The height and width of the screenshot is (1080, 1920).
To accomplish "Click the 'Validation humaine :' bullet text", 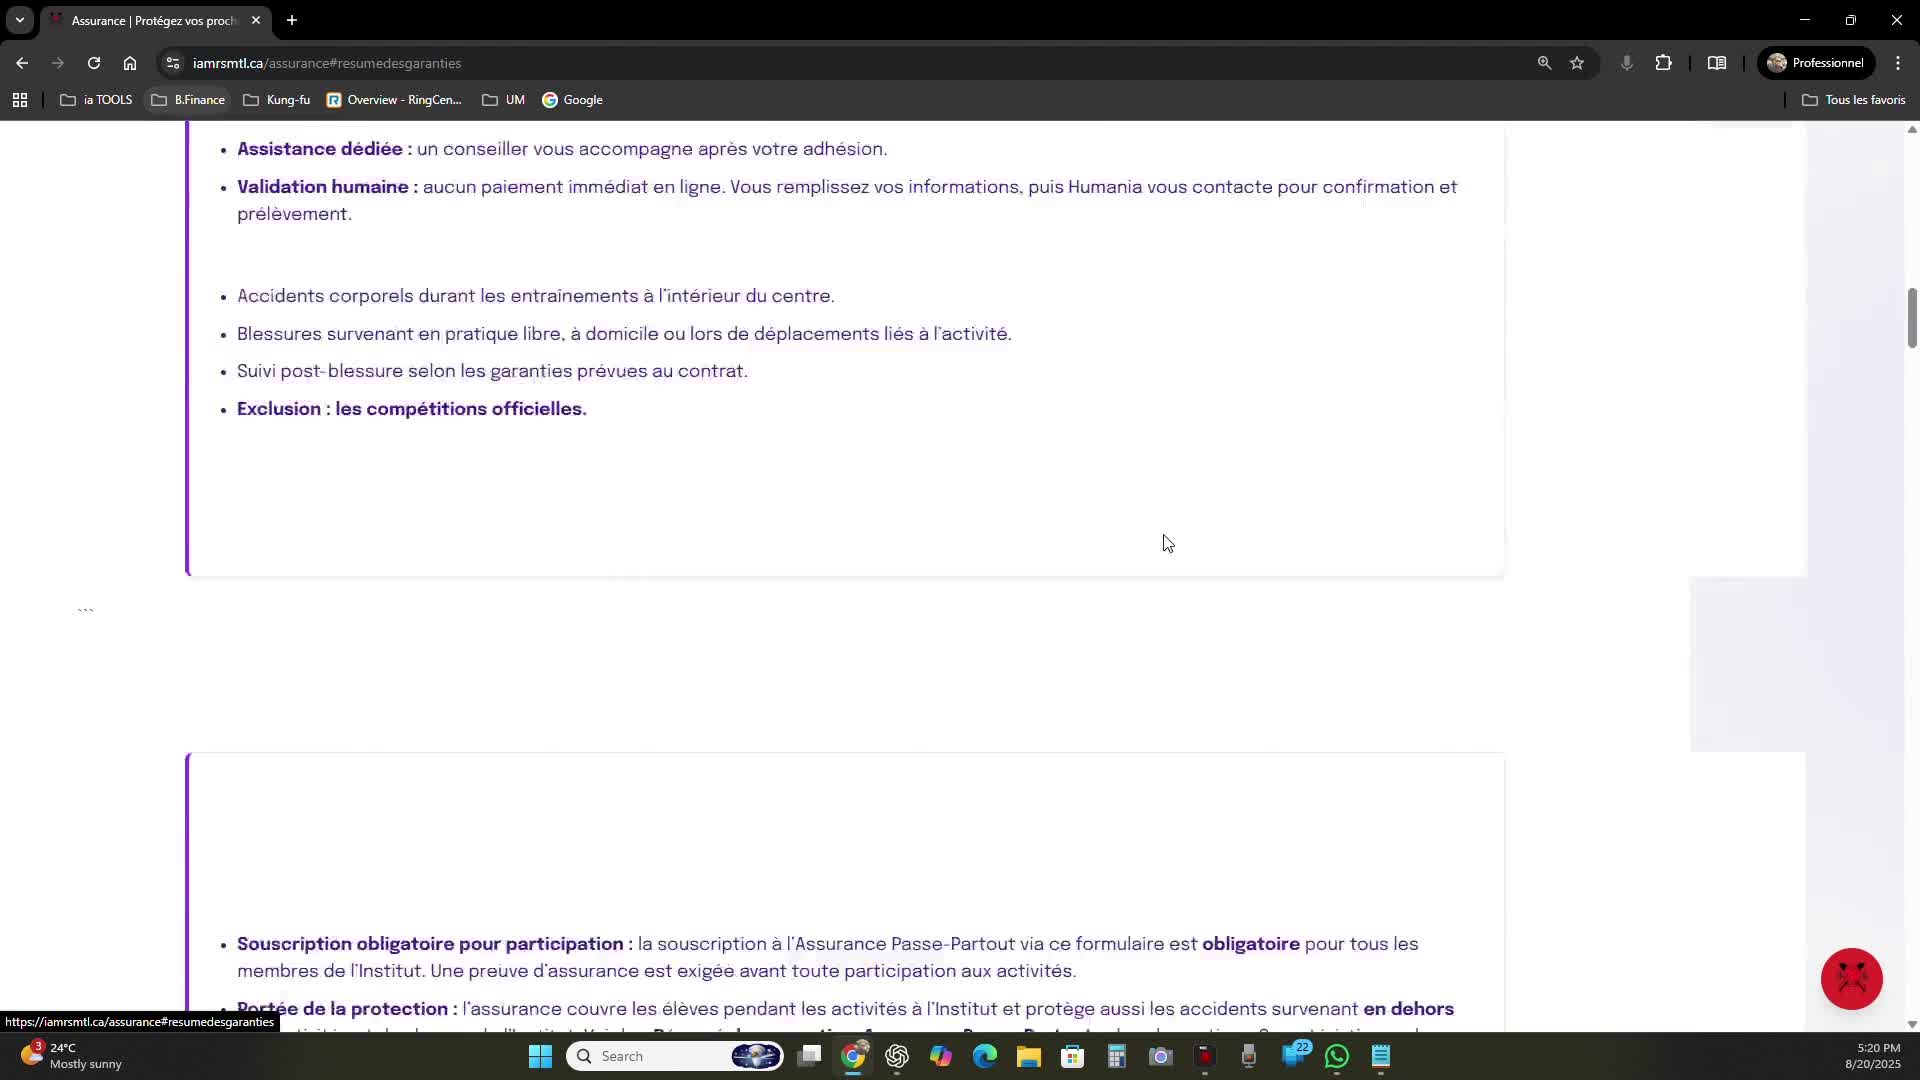I will 327,187.
